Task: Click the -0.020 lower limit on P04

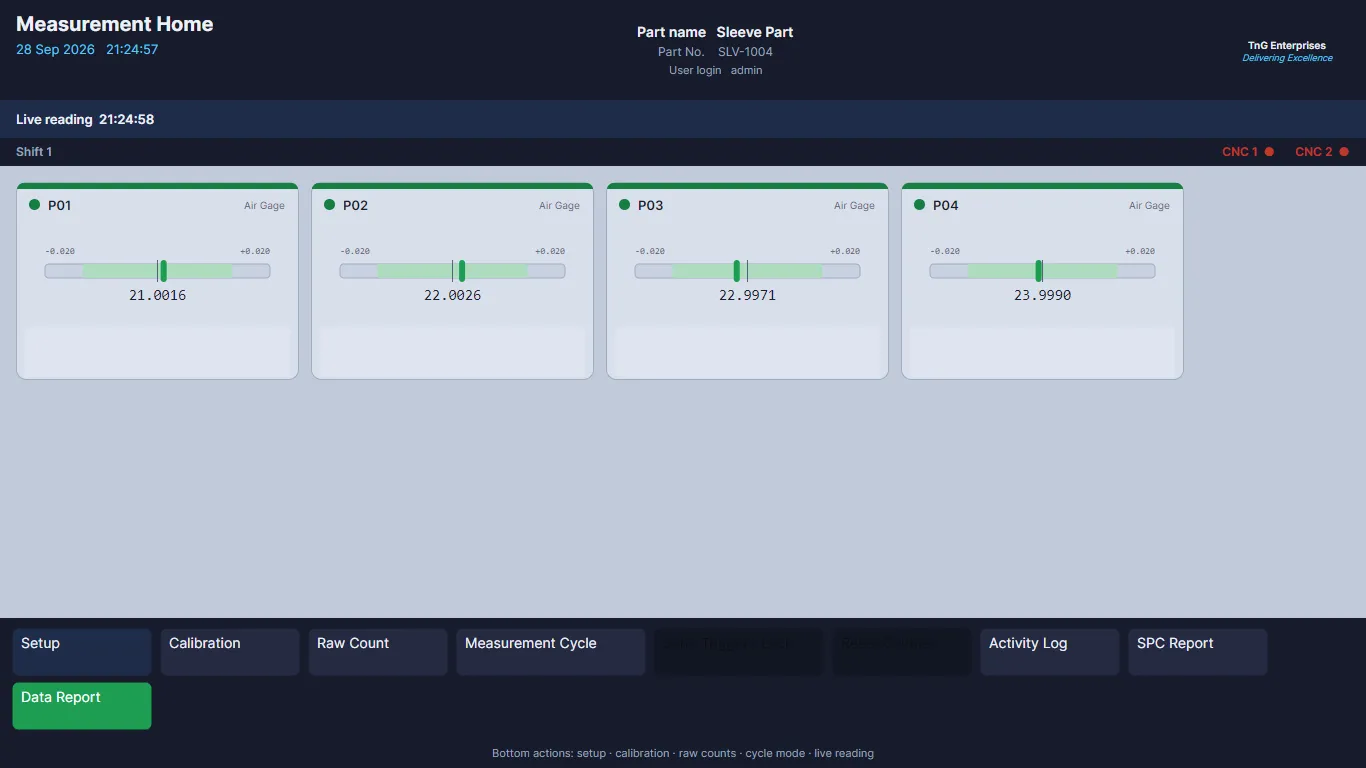Action: pyautogui.click(x=945, y=251)
